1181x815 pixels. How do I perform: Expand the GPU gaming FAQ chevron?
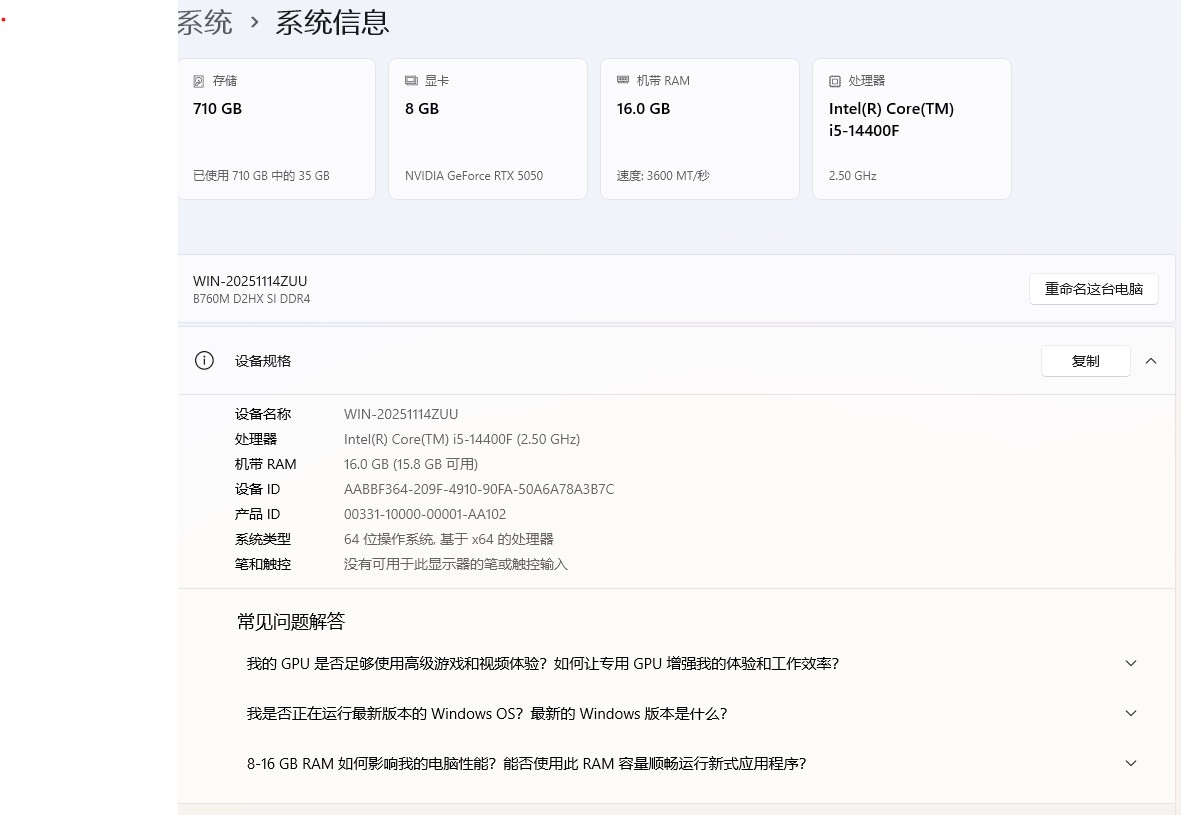coord(1131,663)
